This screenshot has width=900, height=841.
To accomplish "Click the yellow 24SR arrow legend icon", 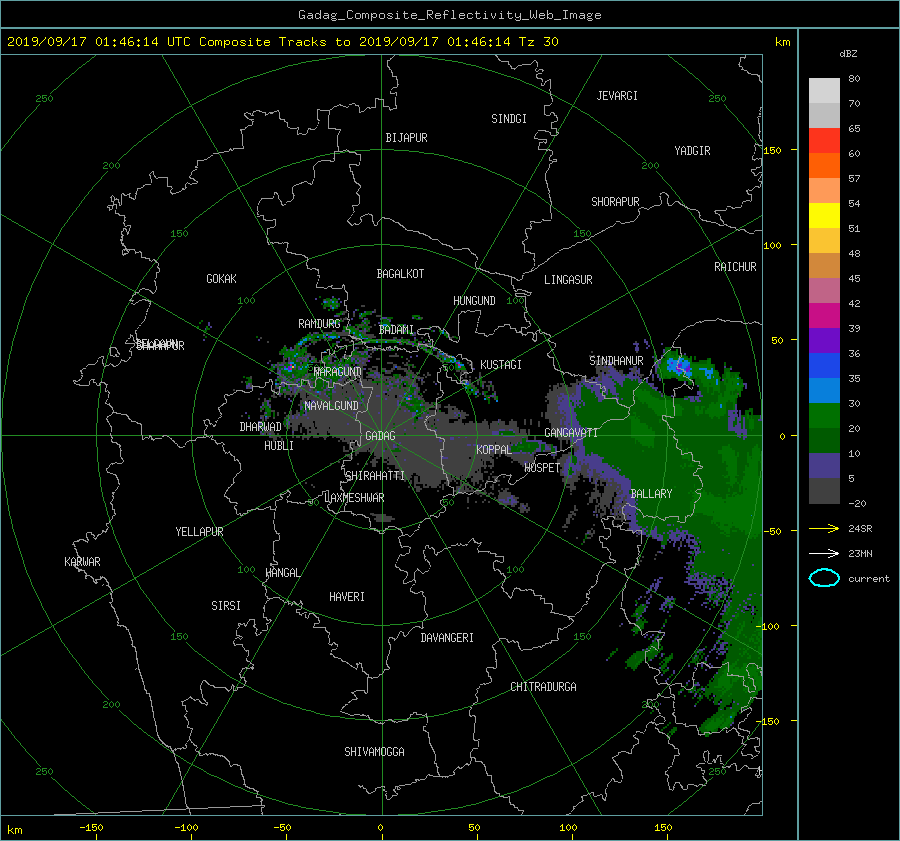I will (824, 528).
